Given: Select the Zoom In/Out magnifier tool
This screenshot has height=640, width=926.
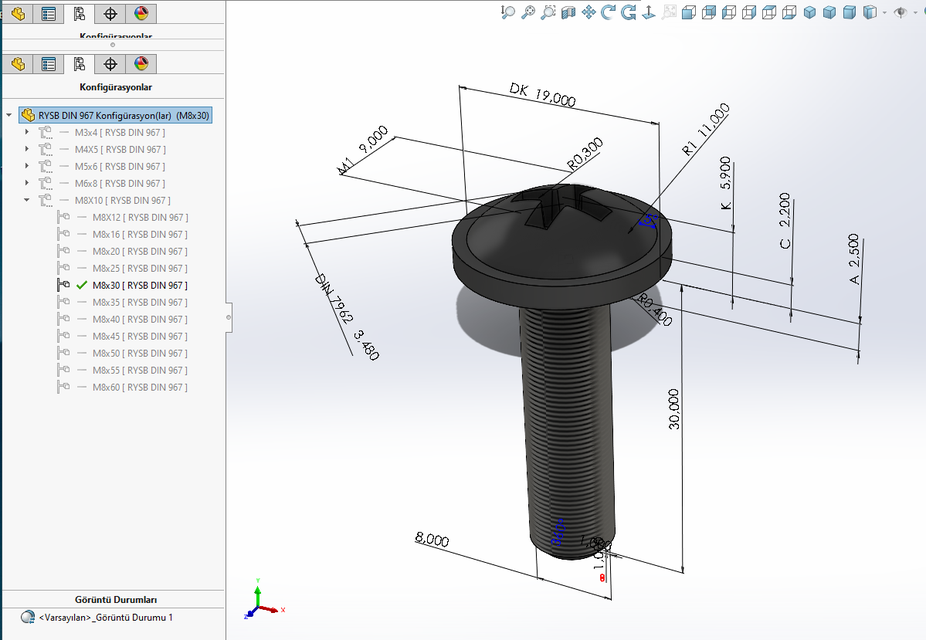Looking at the screenshot, I should coord(508,13).
